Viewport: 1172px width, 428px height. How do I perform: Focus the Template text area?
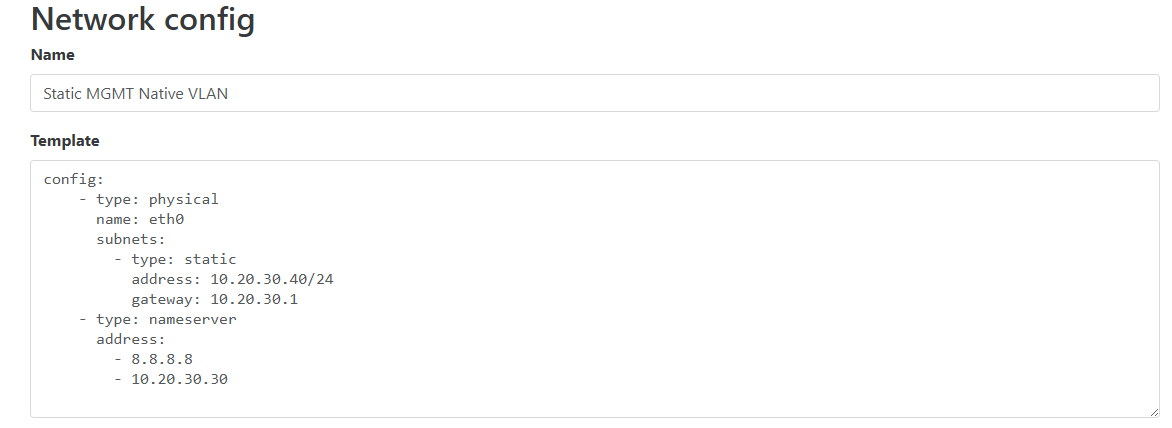(594, 289)
